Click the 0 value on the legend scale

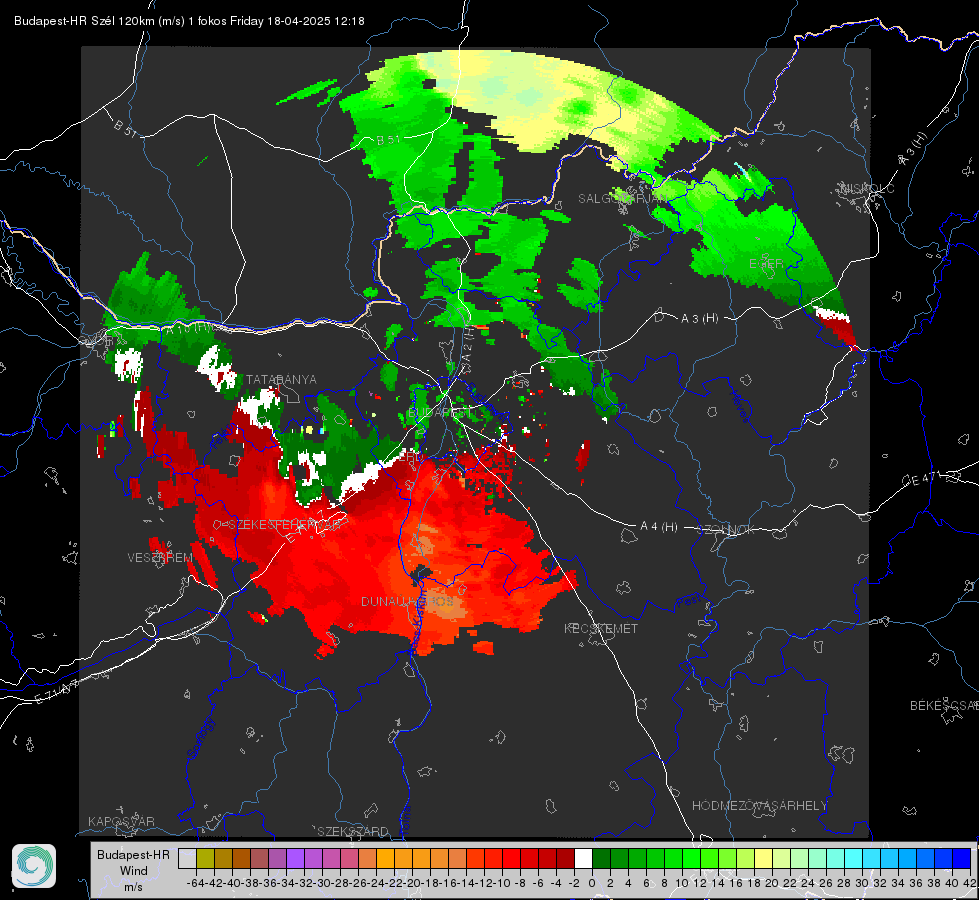coord(592,883)
